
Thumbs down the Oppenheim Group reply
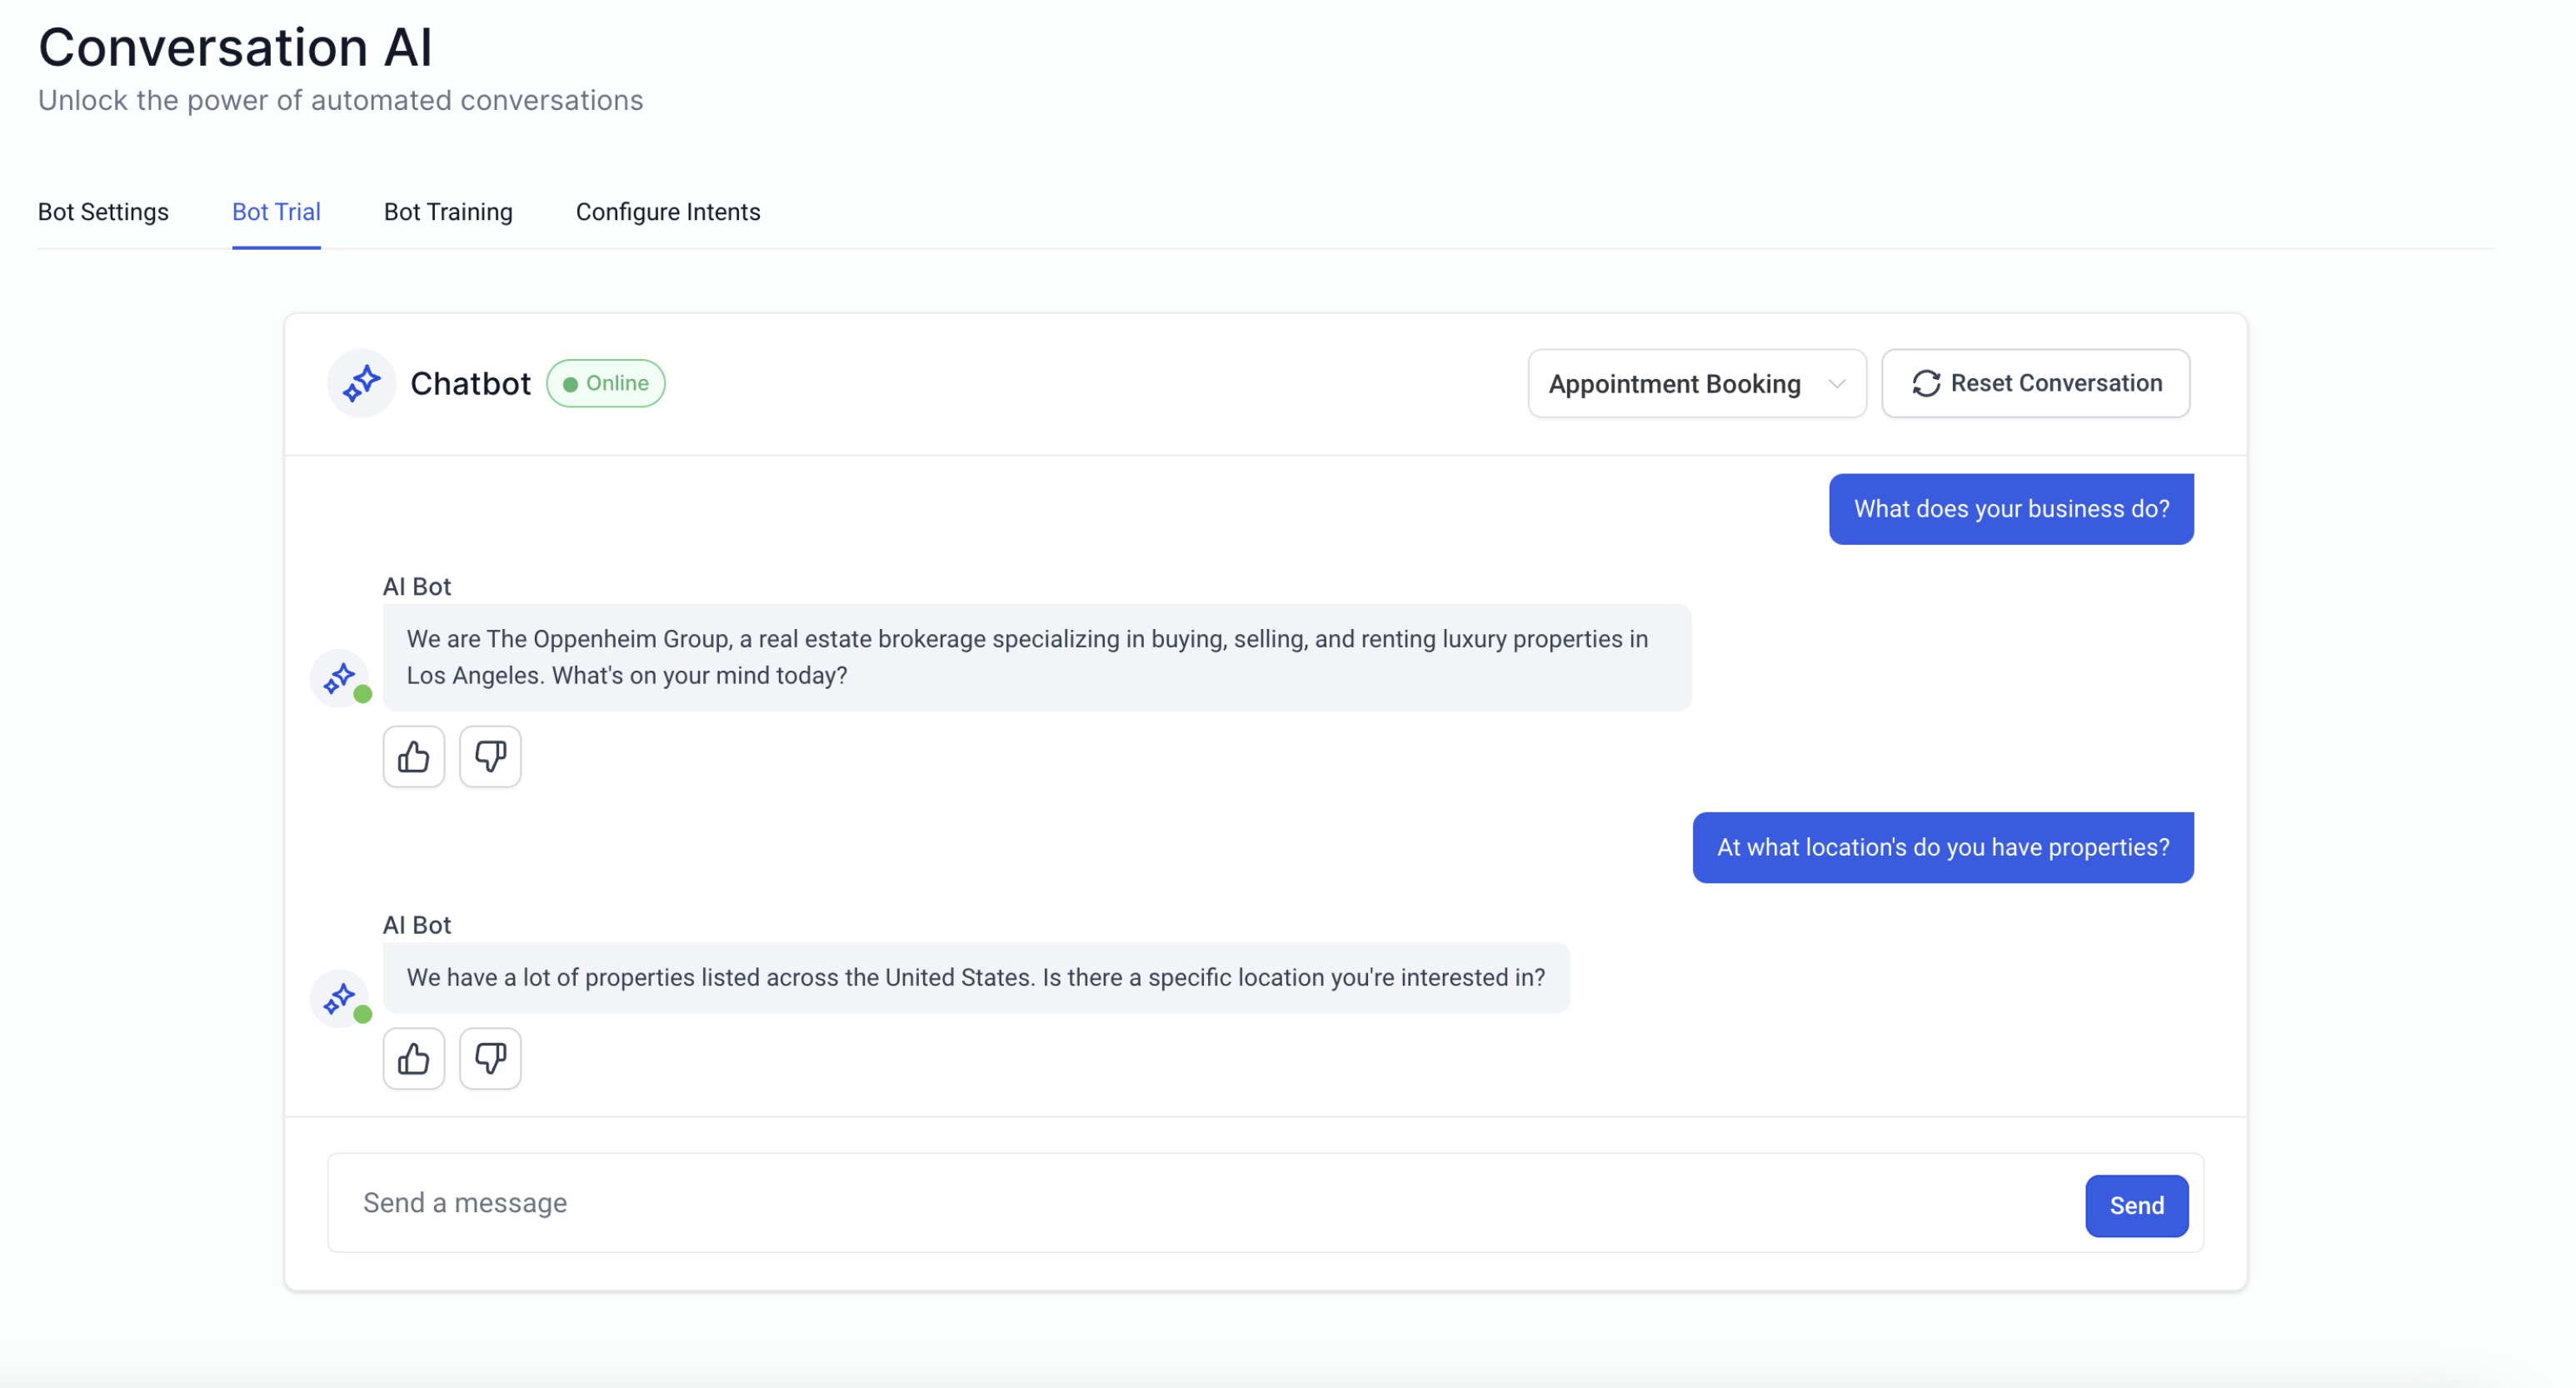(x=490, y=757)
